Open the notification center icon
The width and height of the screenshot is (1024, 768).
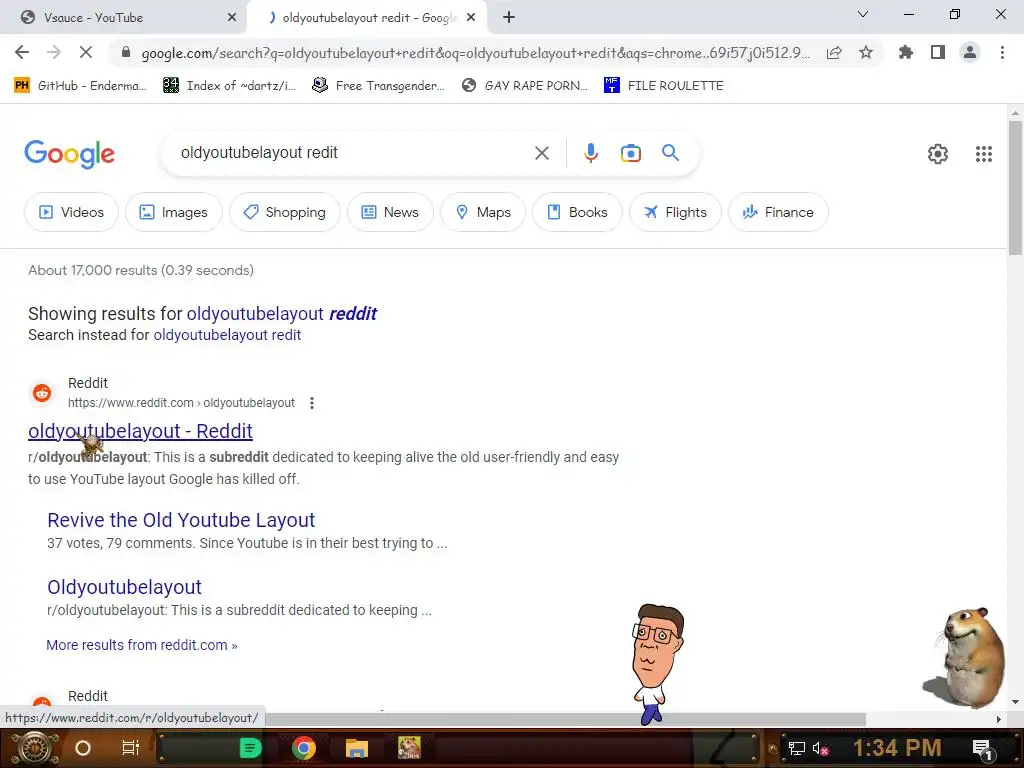(982, 749)
